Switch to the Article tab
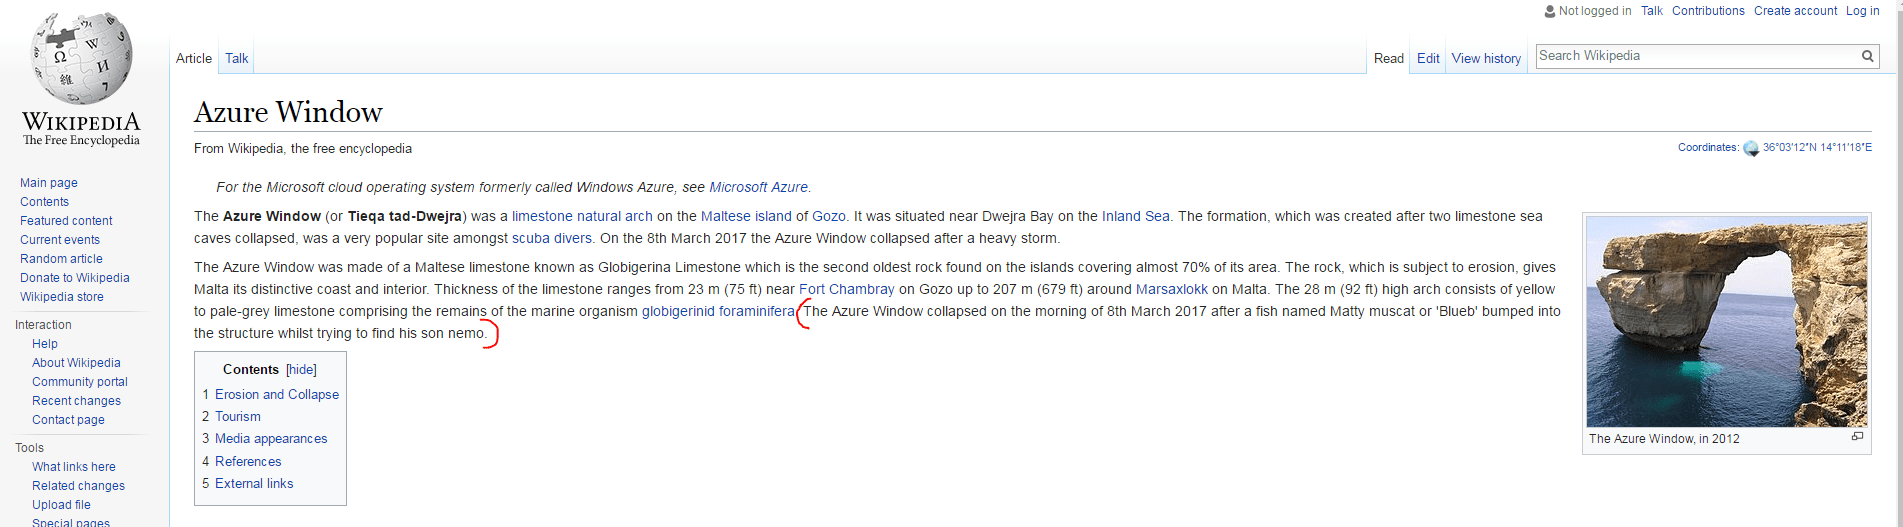 pyautogui.click(x=194, y=58)
